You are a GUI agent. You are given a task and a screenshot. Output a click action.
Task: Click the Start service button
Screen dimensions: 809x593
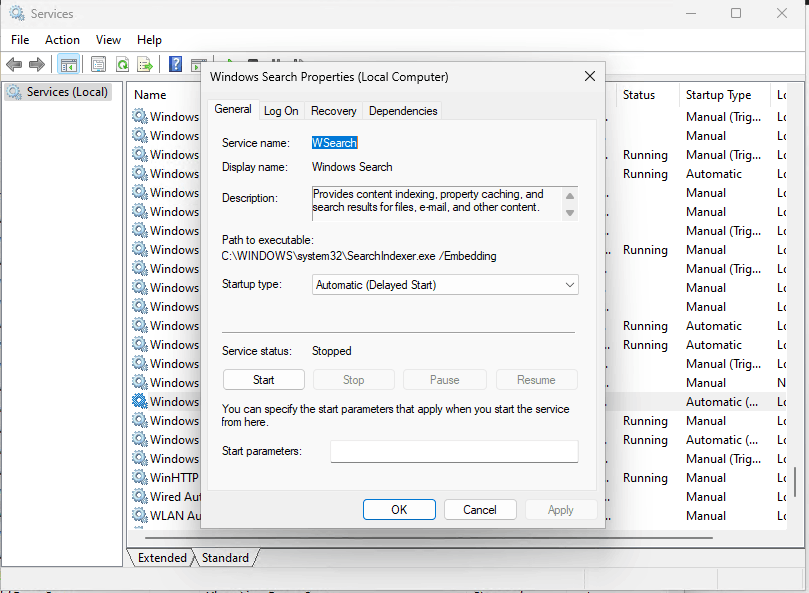click(264, 380)
